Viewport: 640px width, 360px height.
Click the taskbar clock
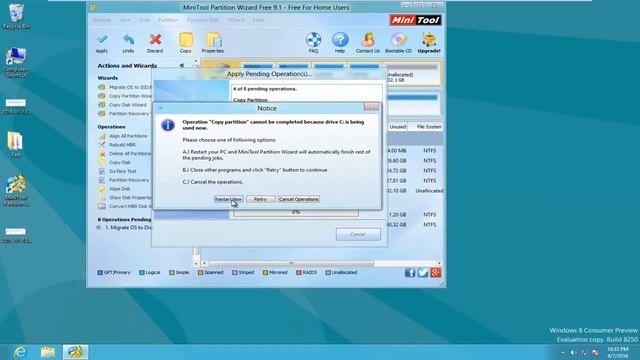tap(617, 352)
